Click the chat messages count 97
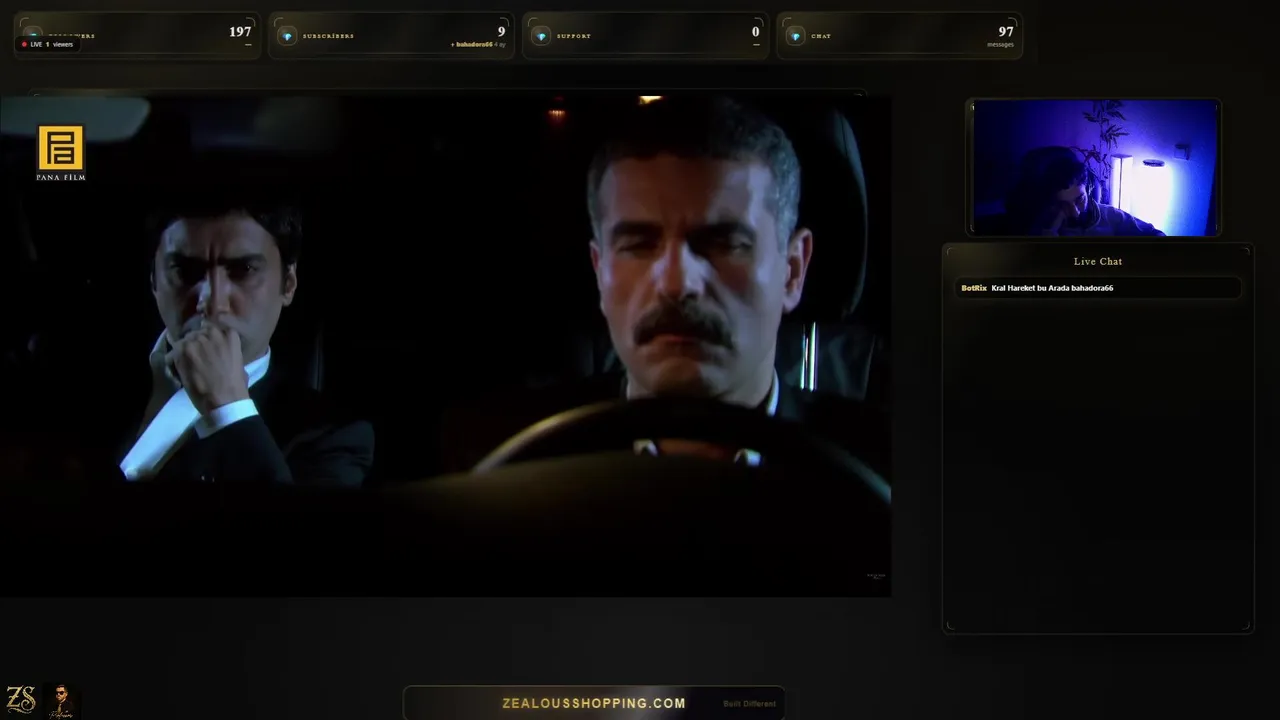The image size is (1280, 720). point(1006,32)
